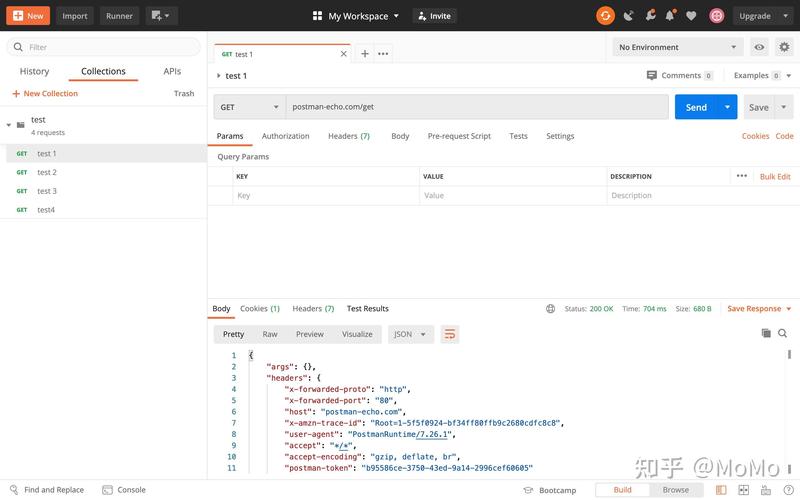
Task: Open the request Body tab
Action: coord(400,136)
